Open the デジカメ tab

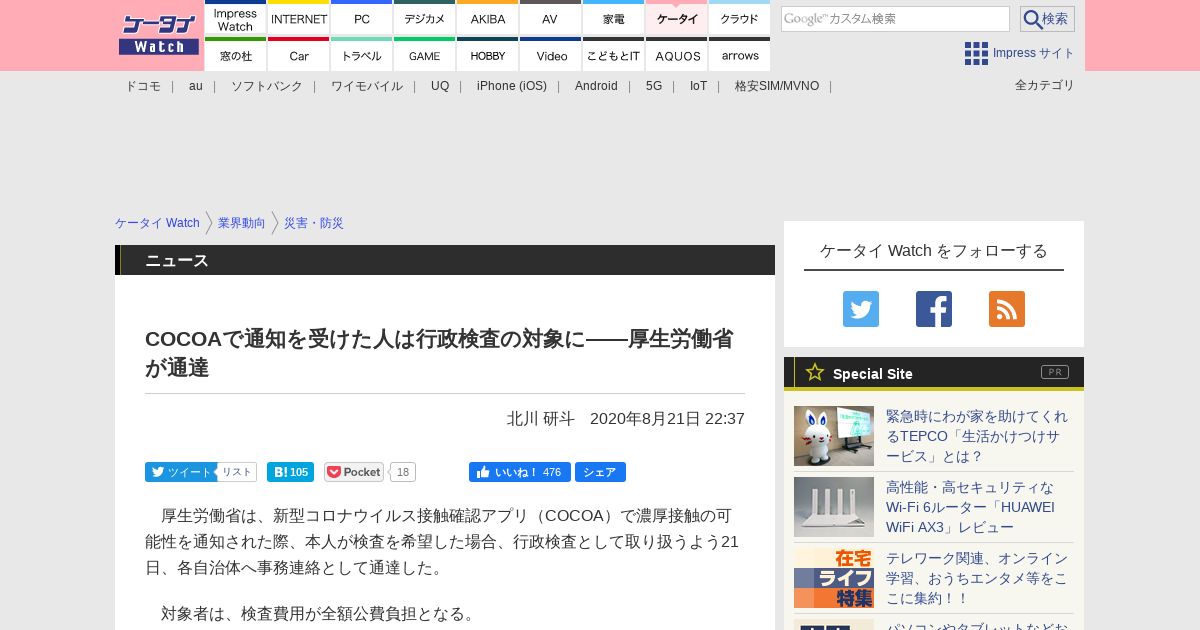click(424, 19)
